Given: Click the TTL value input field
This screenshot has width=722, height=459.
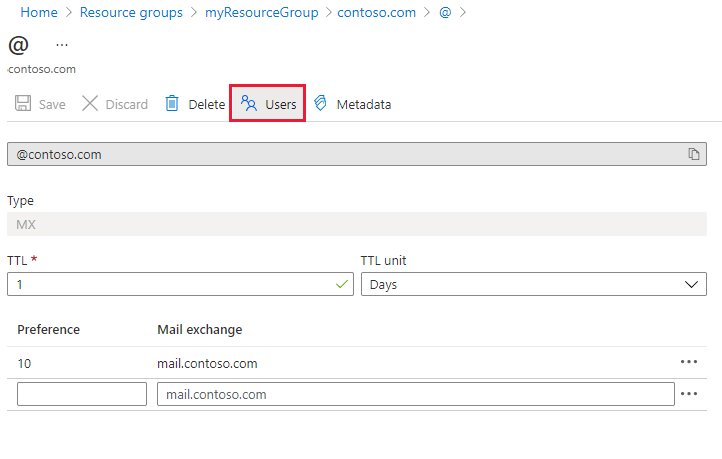Looking at the screenshot, I should tap(170, 285).
